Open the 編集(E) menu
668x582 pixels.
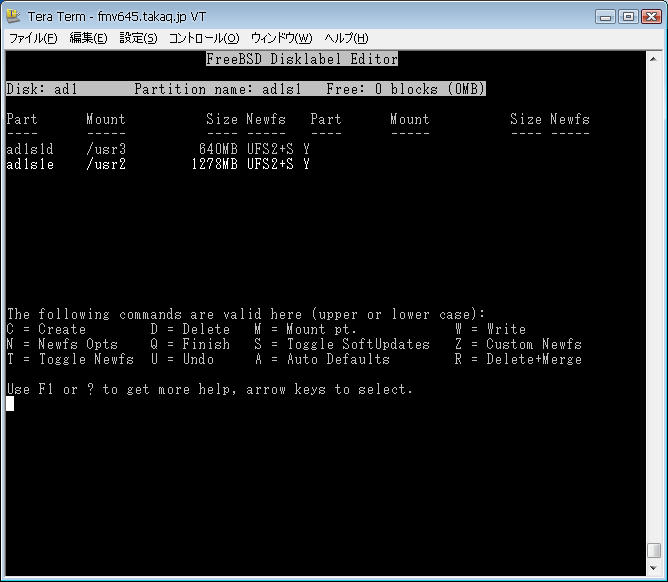[88, 38]
